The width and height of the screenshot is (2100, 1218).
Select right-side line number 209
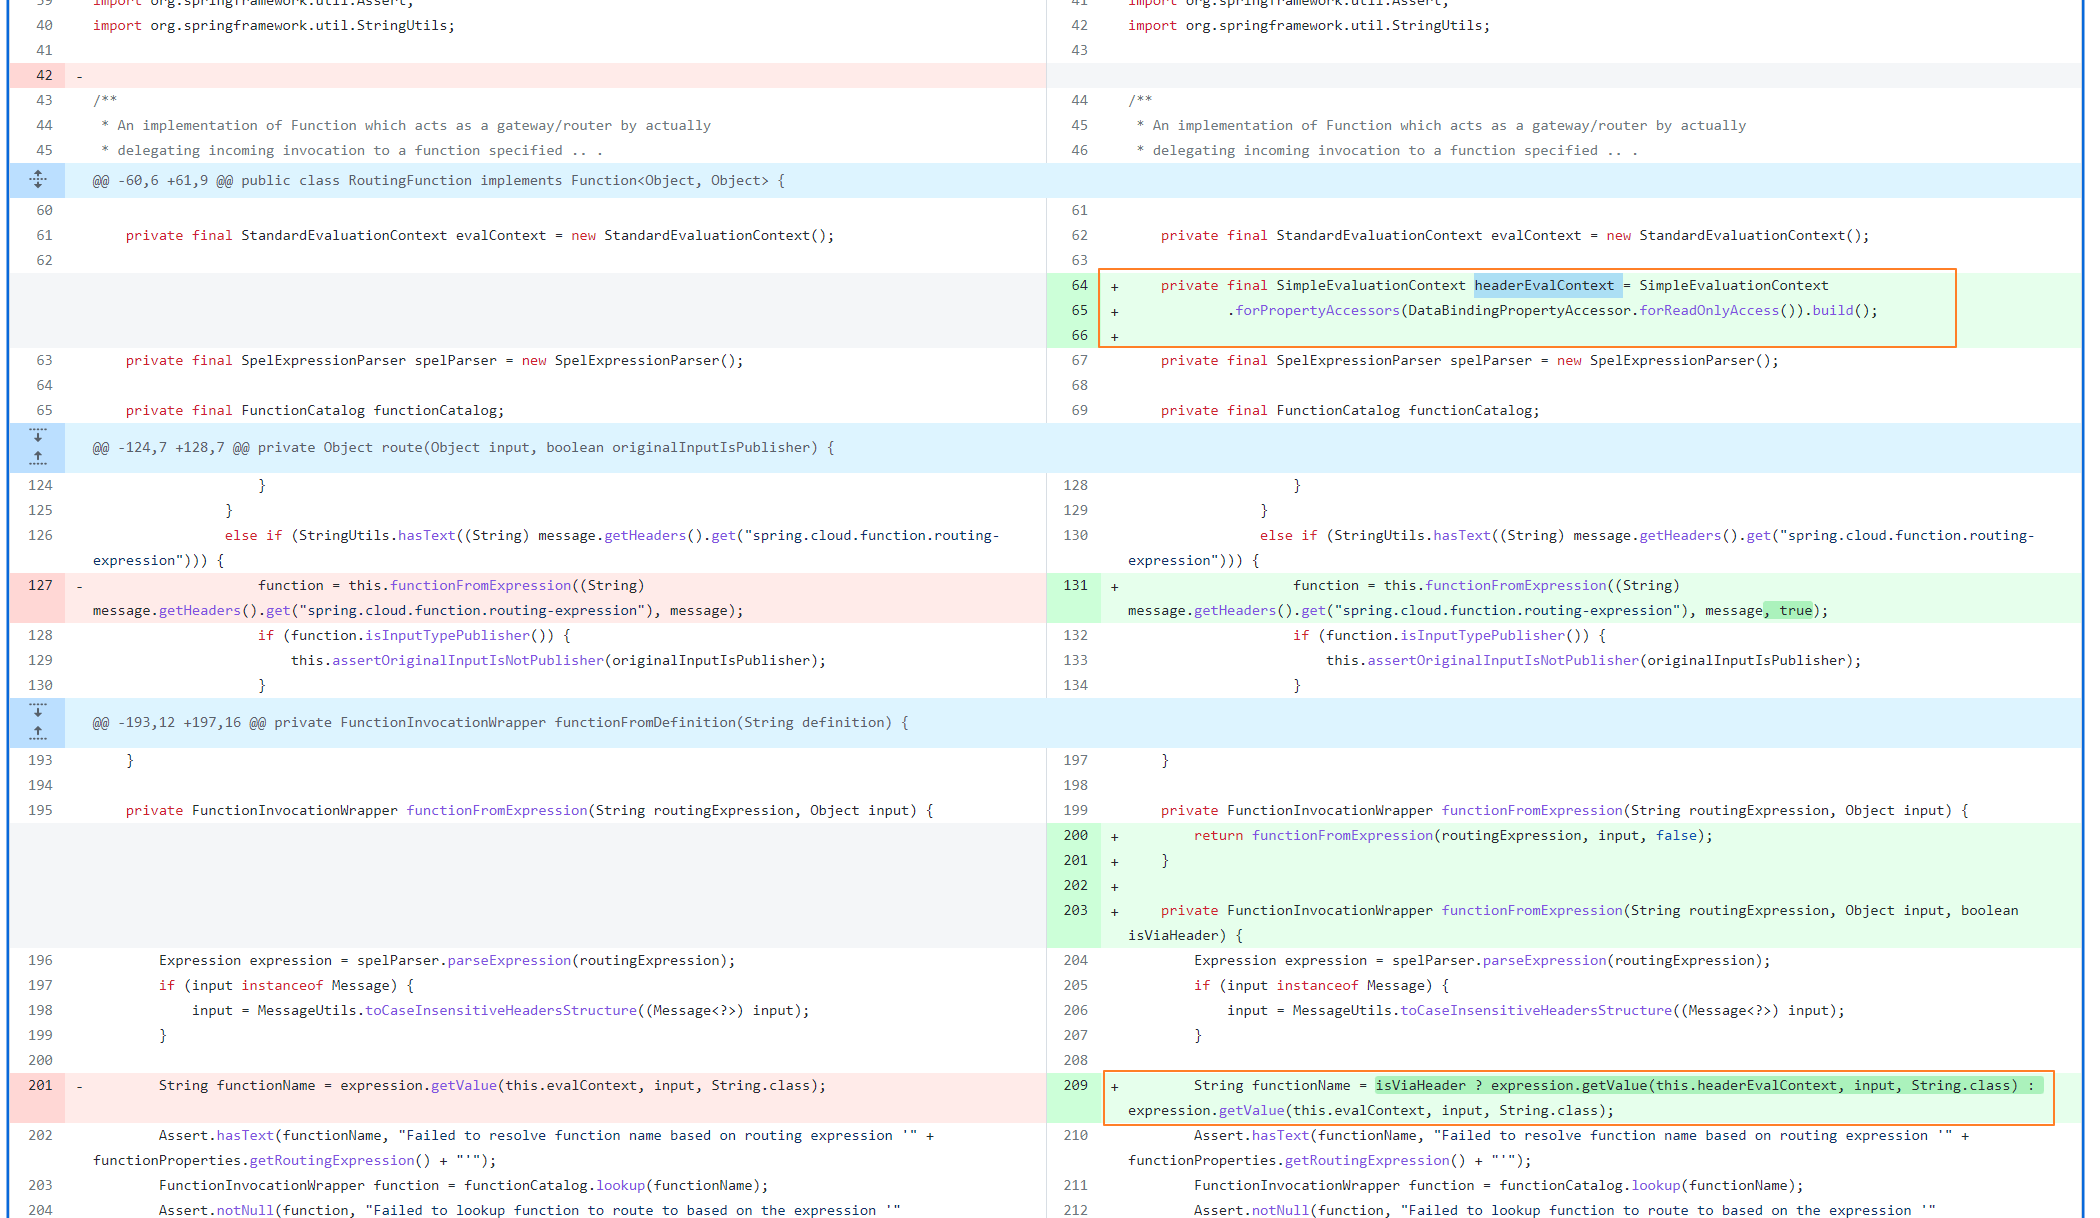[x=1075, y=1085]
